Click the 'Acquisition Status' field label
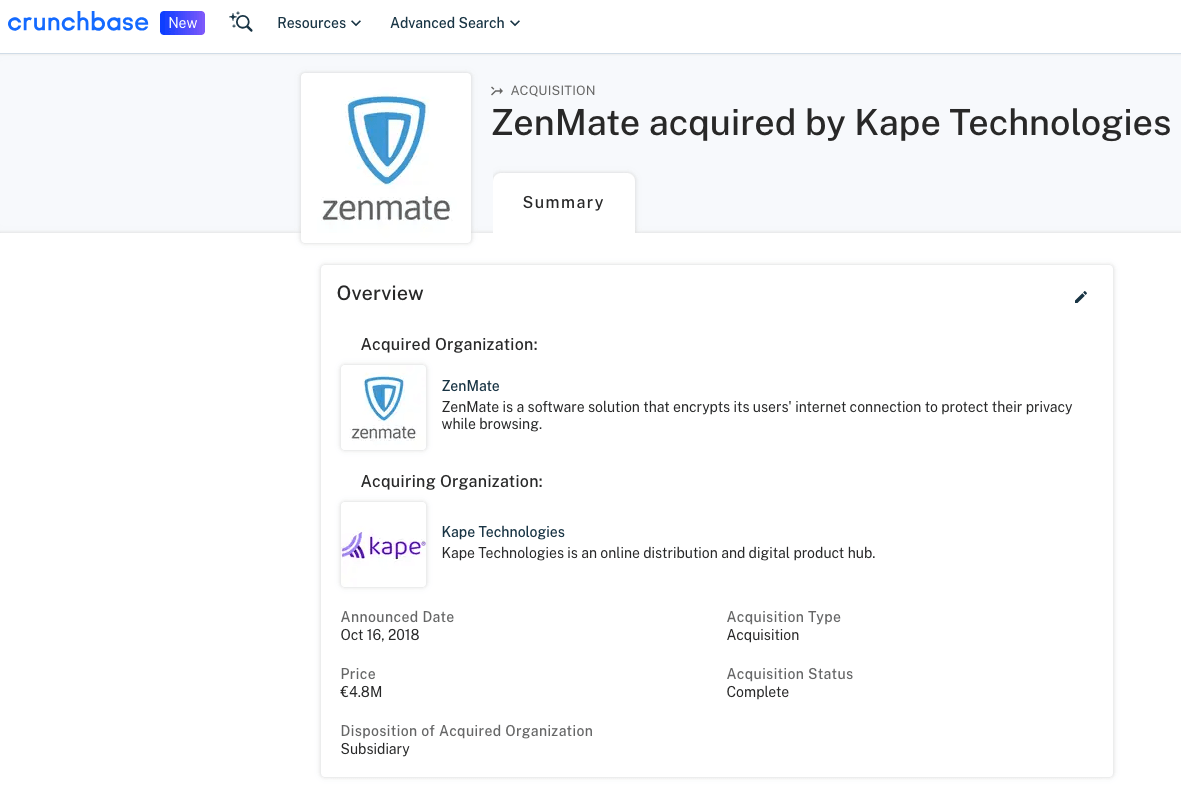 (x=790, y=674)
